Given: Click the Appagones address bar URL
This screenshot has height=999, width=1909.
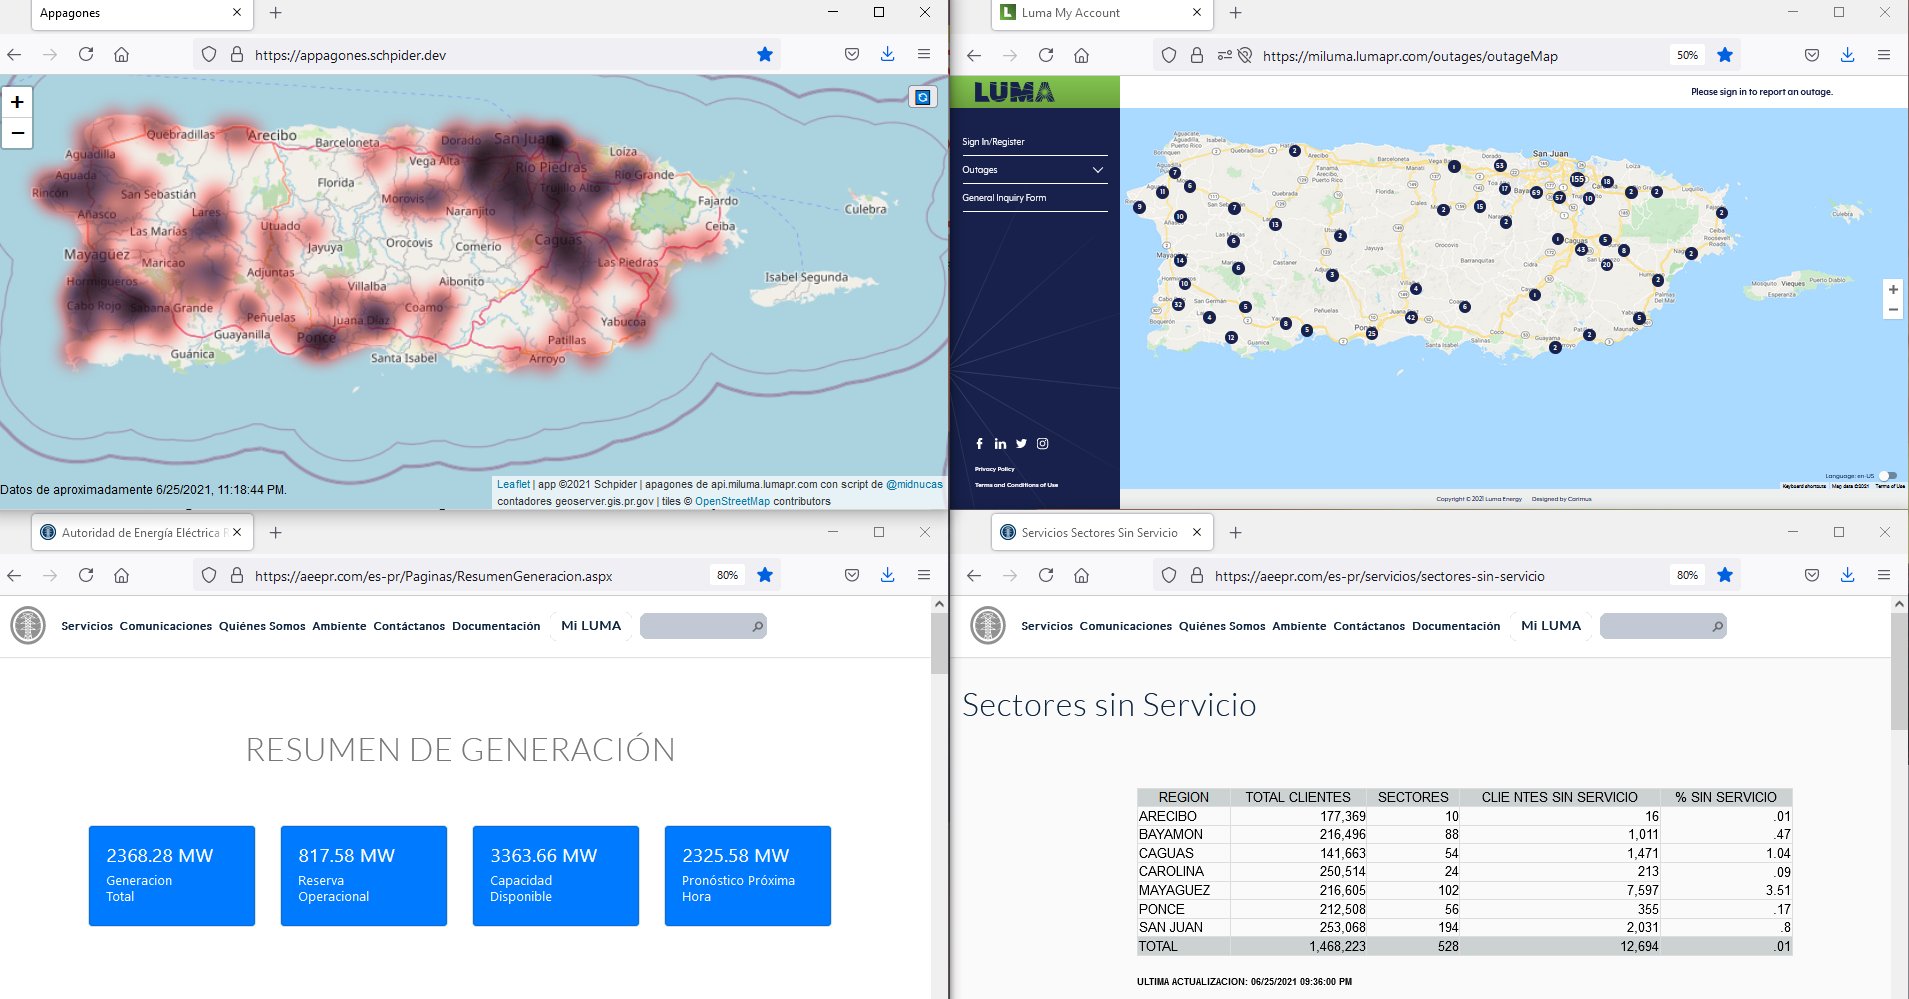Looking at the screenshot, I should click(350, 55).
